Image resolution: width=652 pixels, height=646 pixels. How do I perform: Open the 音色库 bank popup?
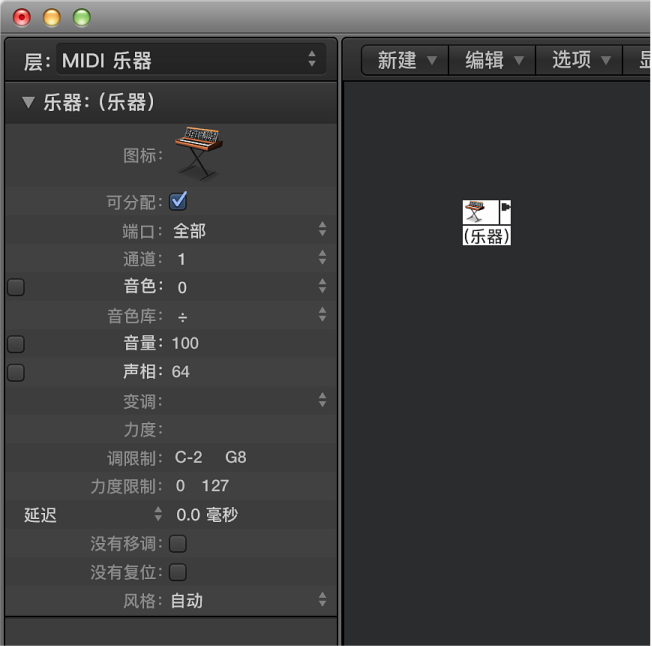(x=249, y=315)
